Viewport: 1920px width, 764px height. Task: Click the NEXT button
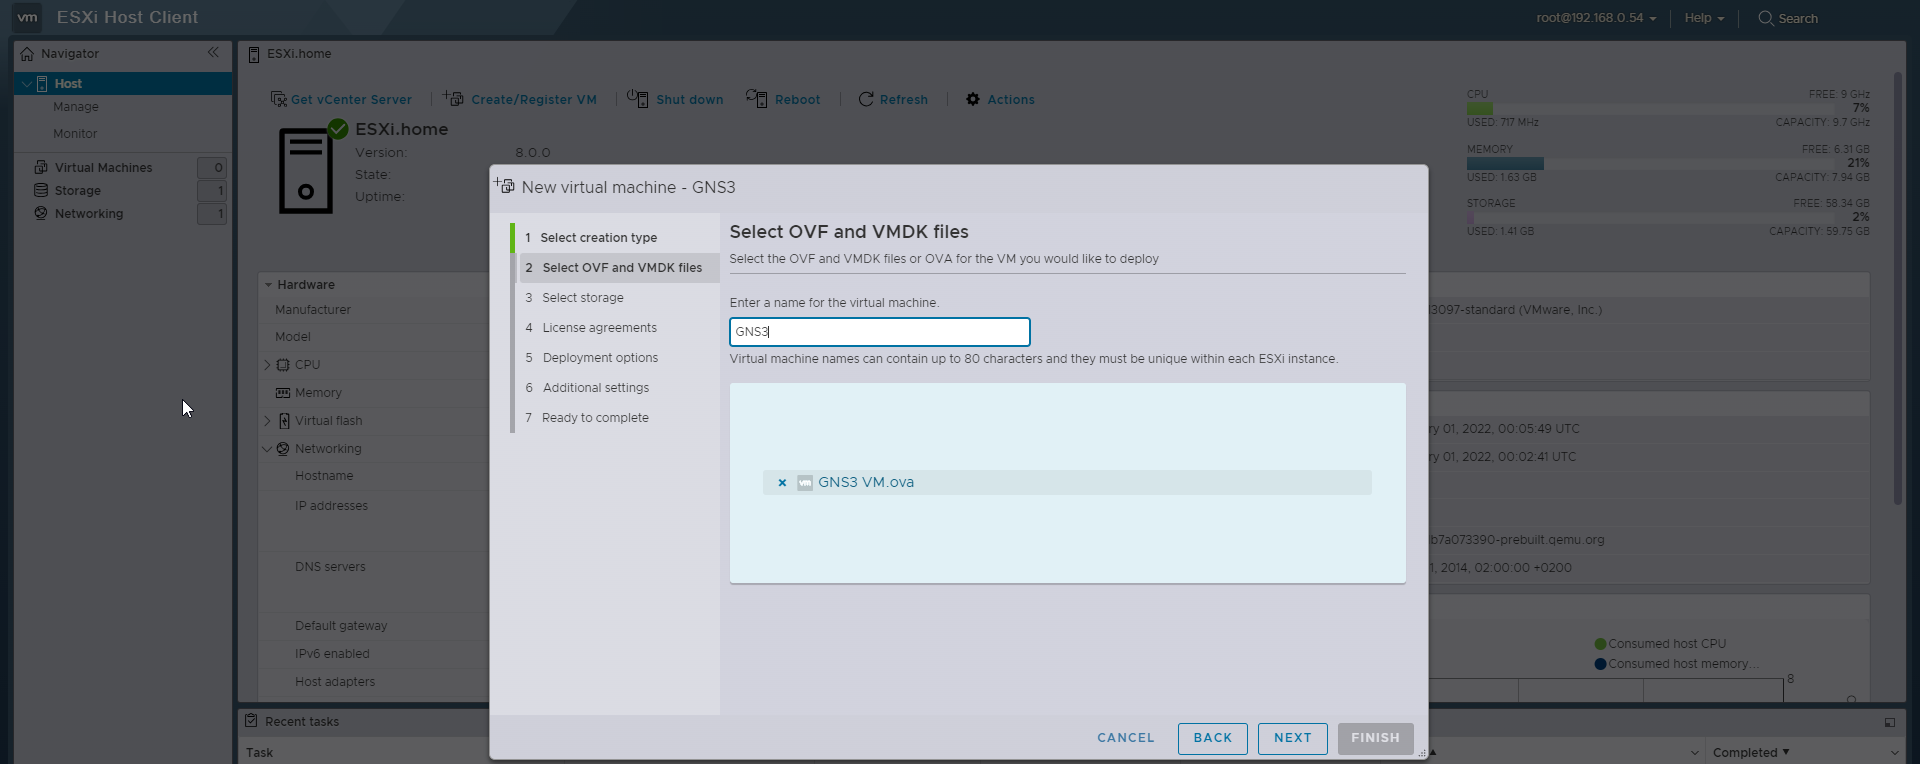(1292, 738)
